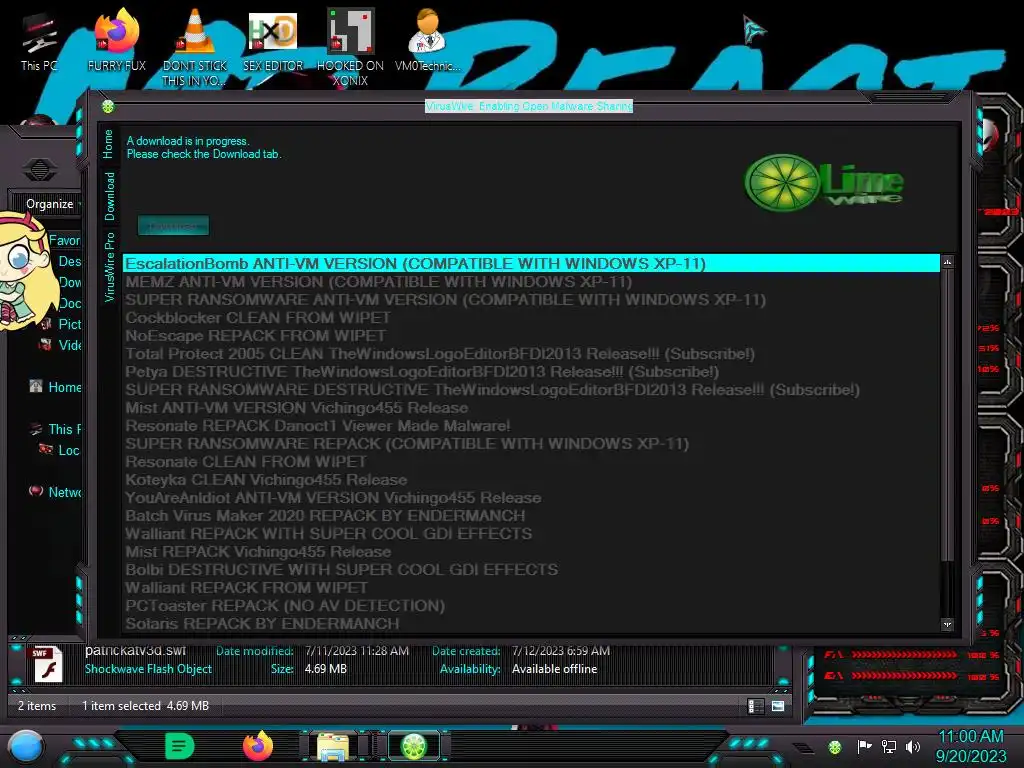The image size is (1024, 768).
Task: Open Action Center flag tray icon
Action: click(864, 746)
